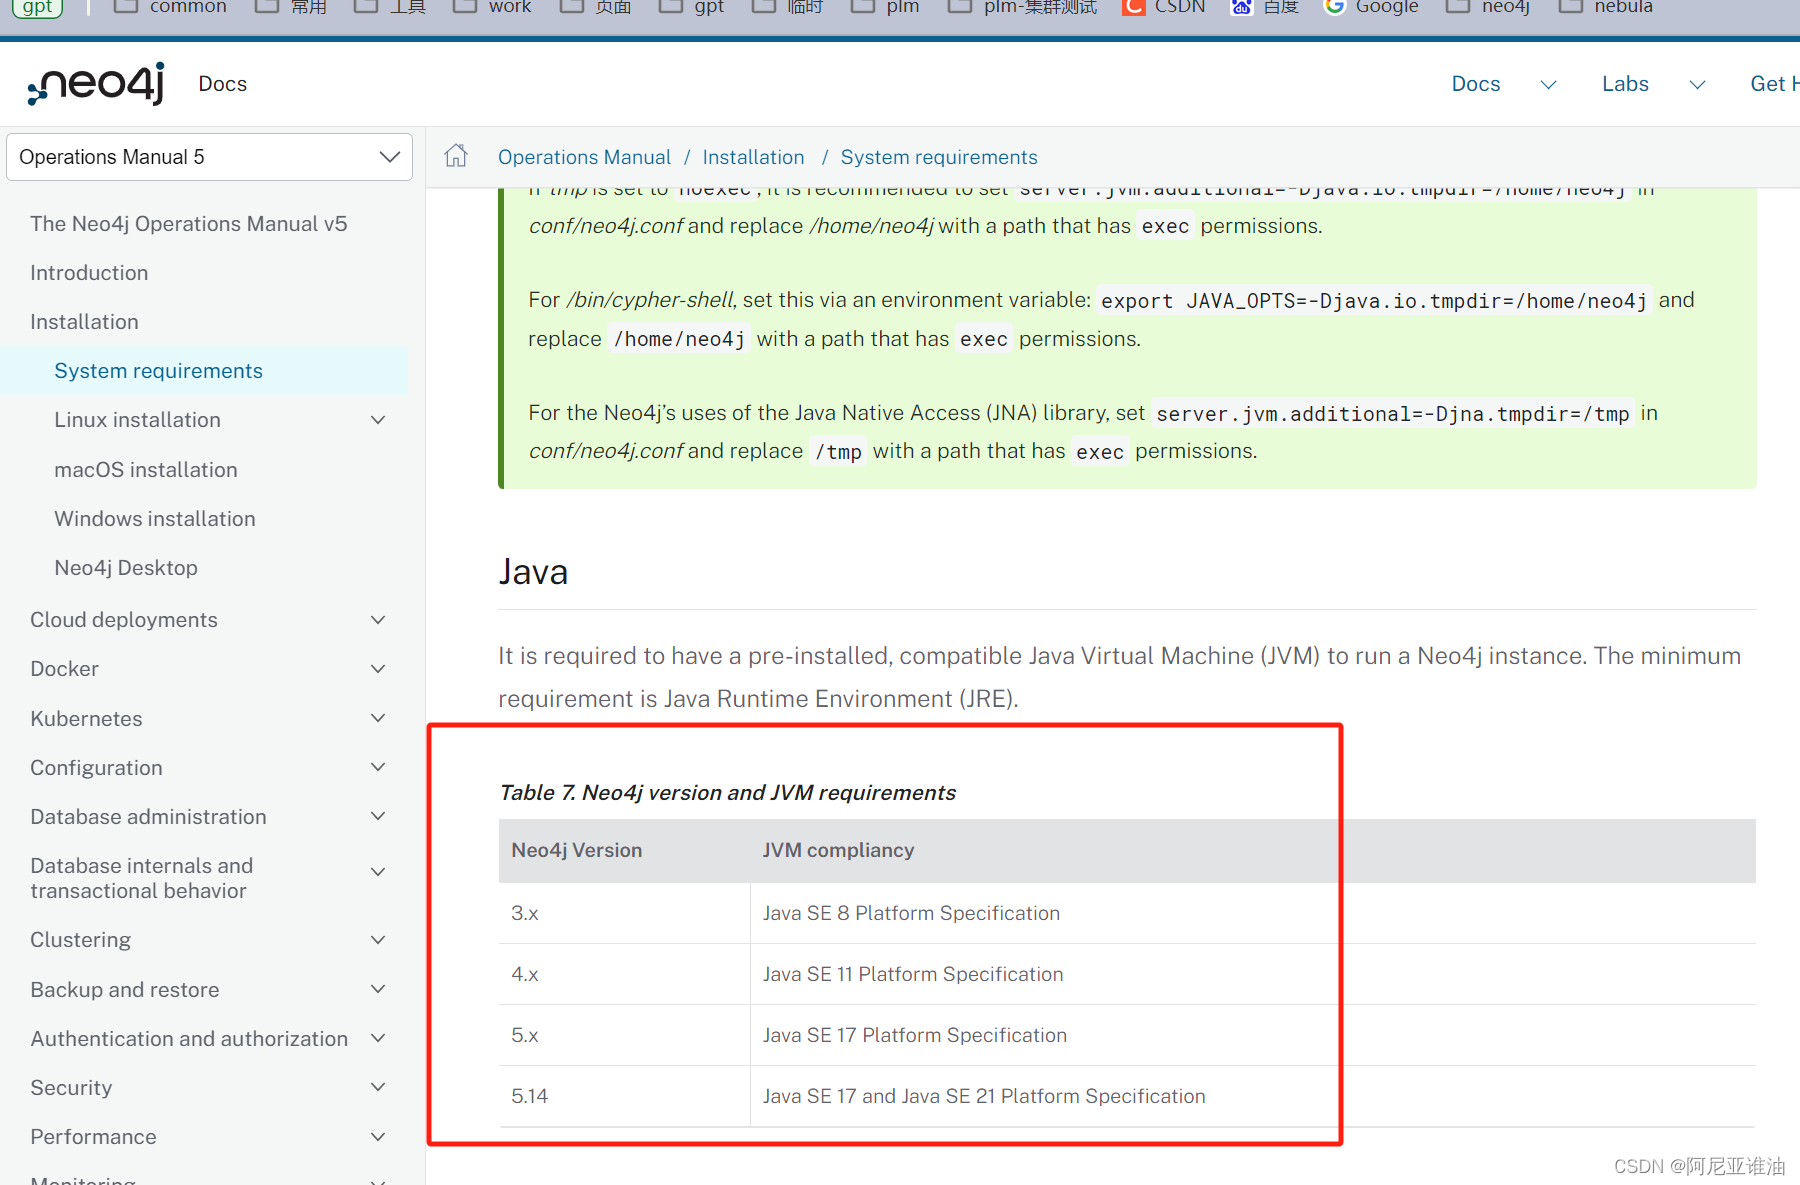
Task: Open Windows installation page
Action: [155, 519]
